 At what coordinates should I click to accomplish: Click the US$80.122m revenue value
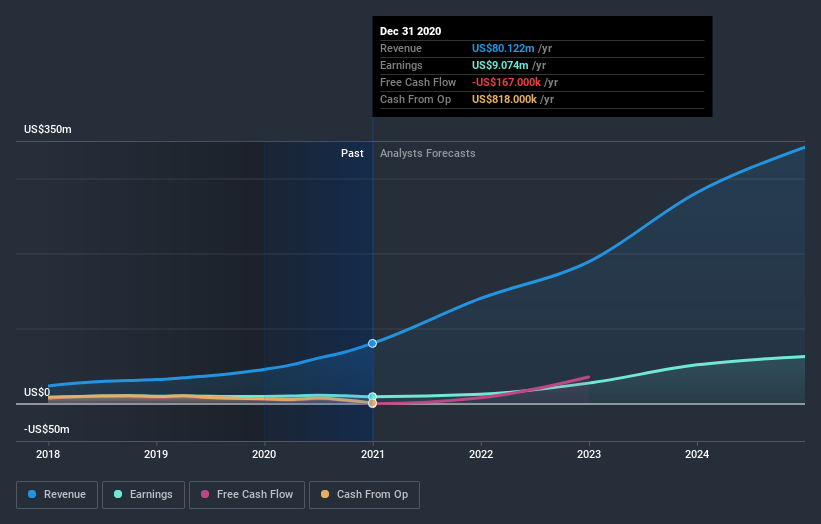(x=503, y=48)
